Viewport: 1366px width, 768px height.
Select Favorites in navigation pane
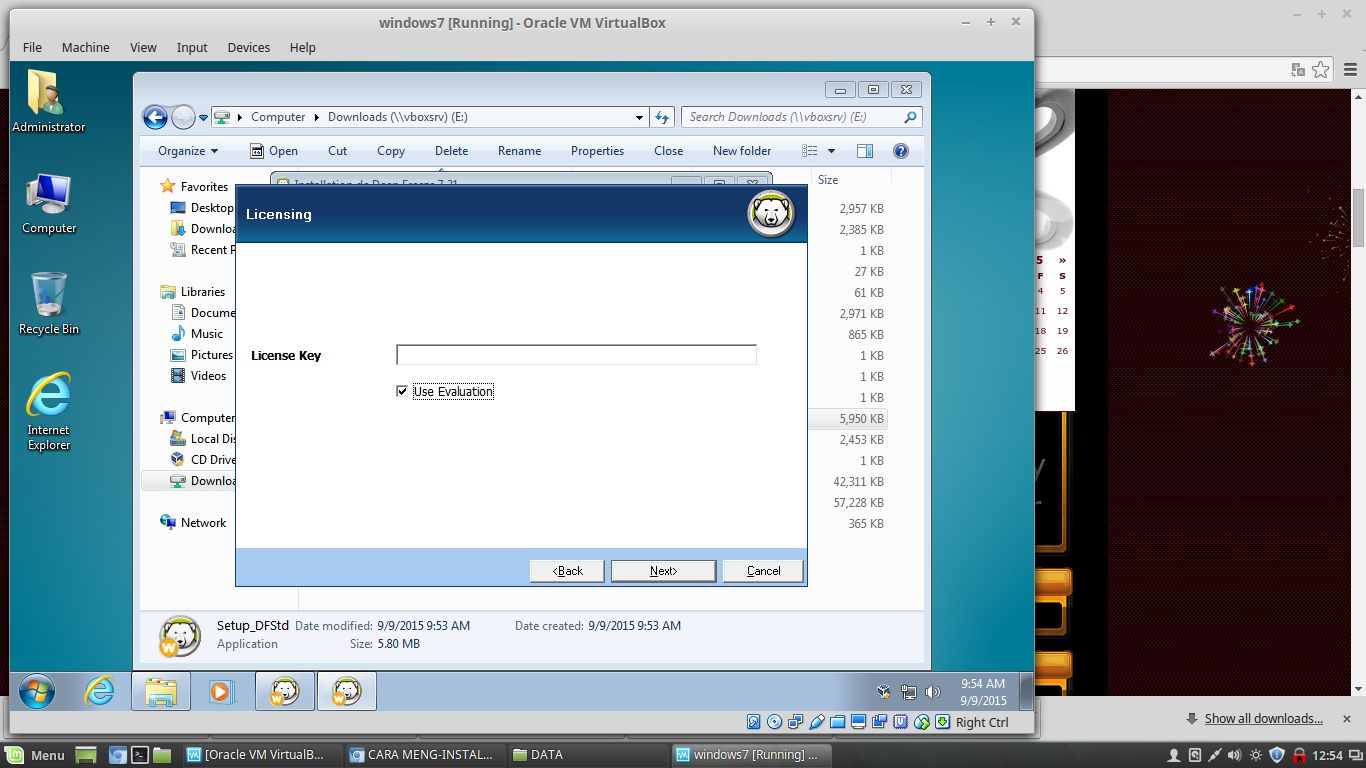204,187
